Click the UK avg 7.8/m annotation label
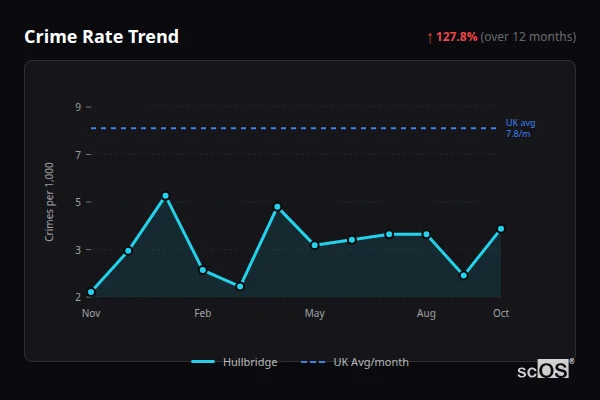This screenshot has height=400, width=600. click(x=520, y=128)
